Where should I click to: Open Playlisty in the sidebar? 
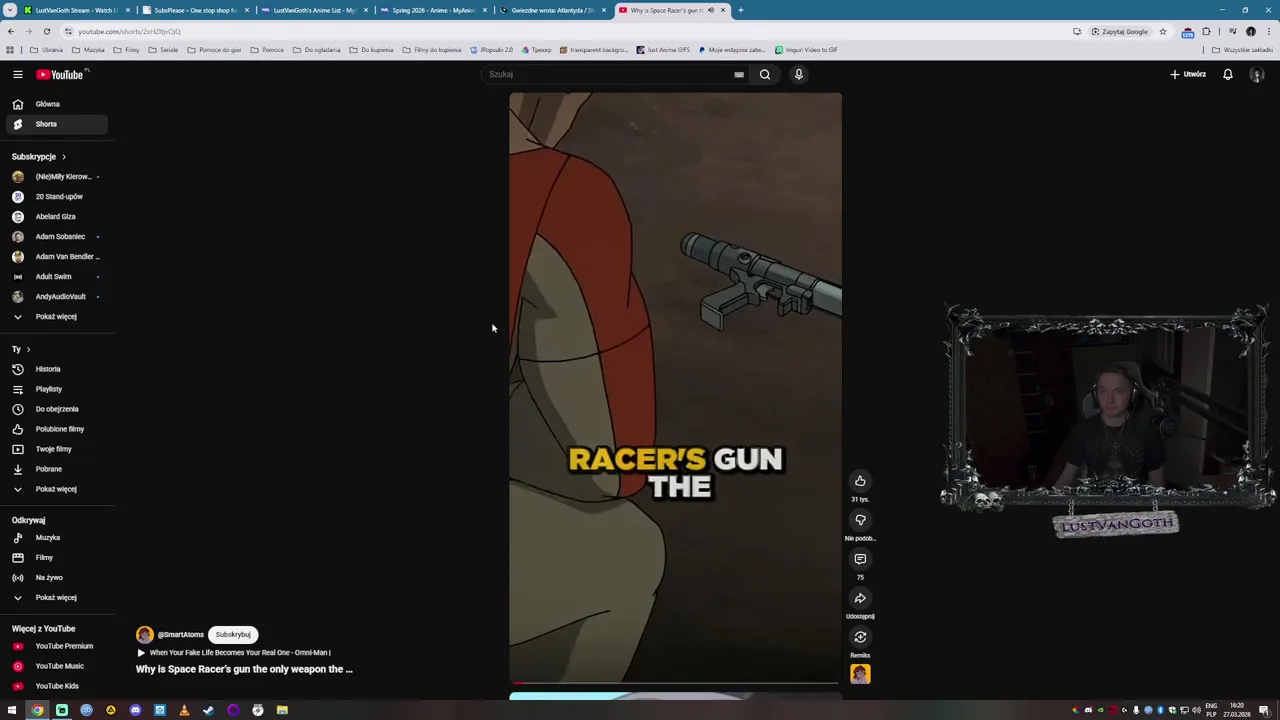pos(55,389)
